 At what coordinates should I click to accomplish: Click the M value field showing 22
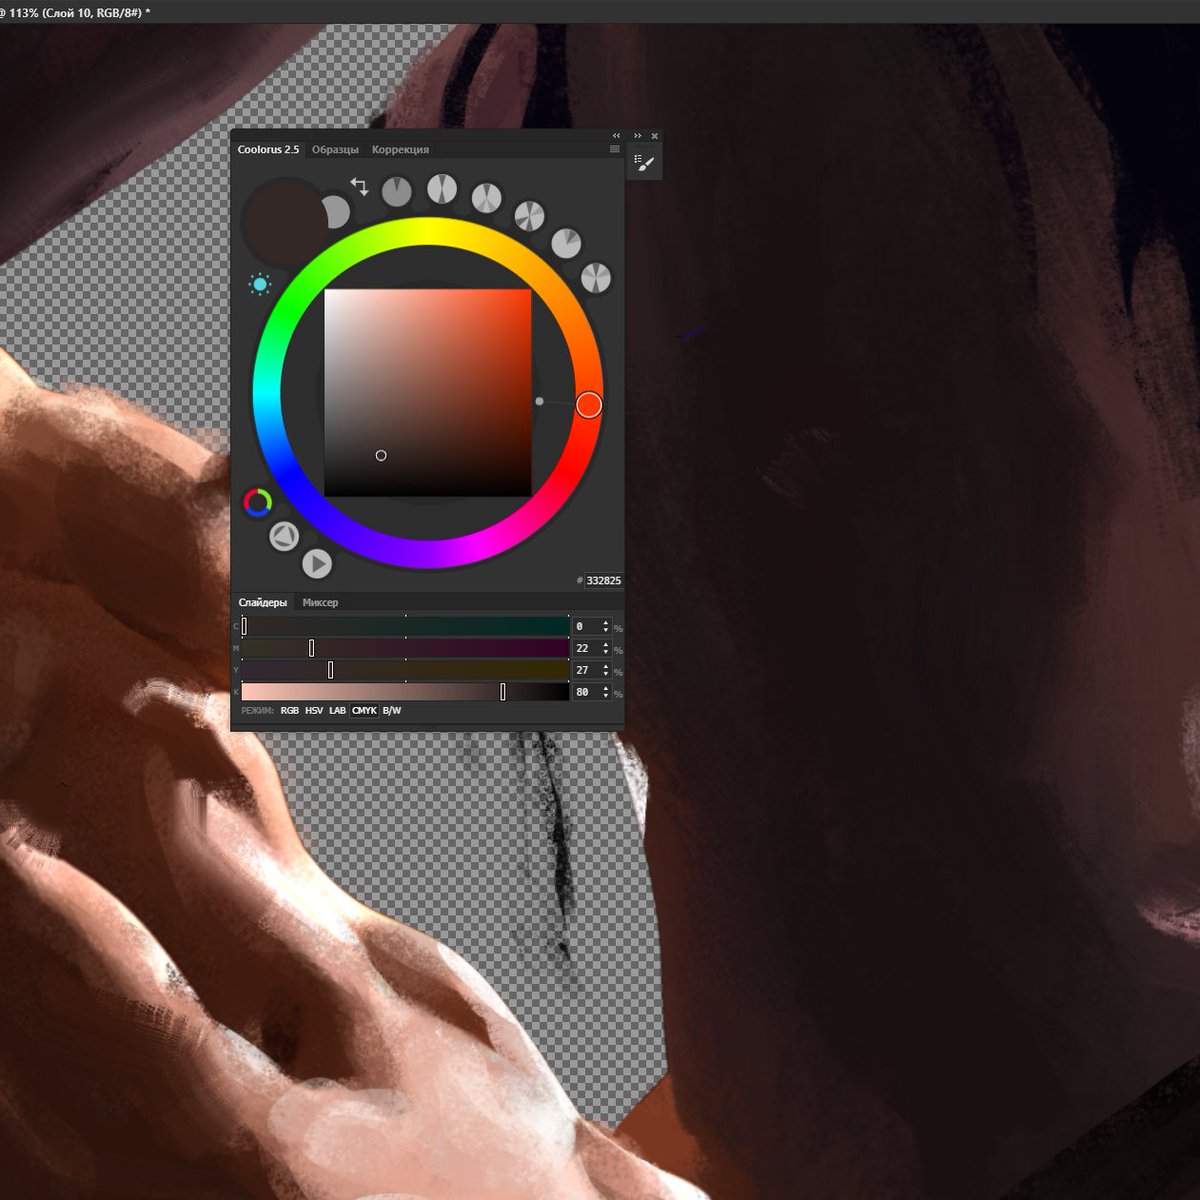586,648
